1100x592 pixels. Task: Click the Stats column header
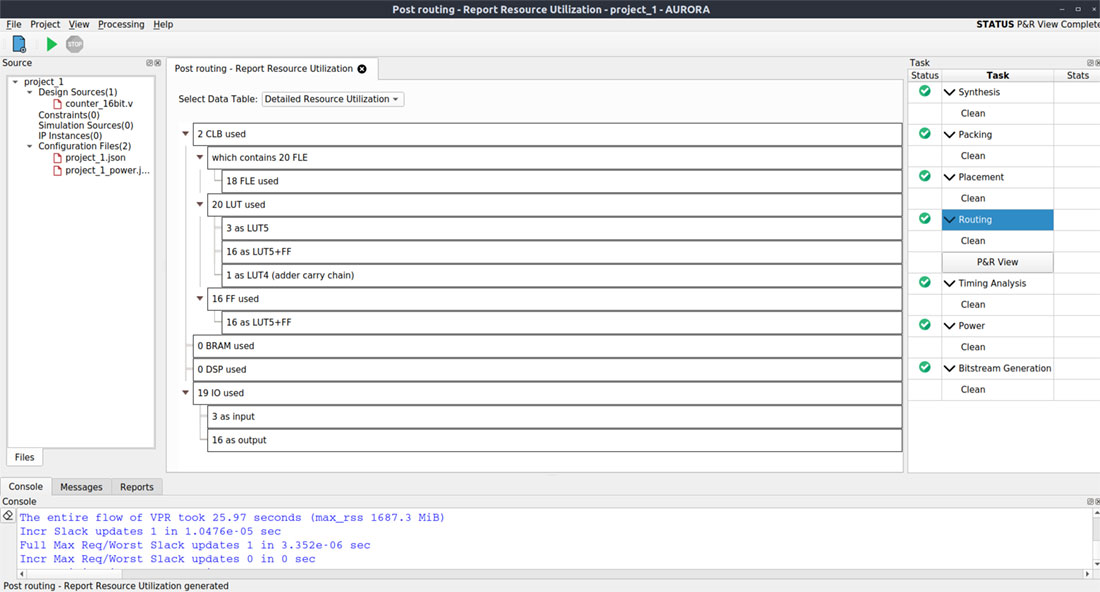[1078, 76]
